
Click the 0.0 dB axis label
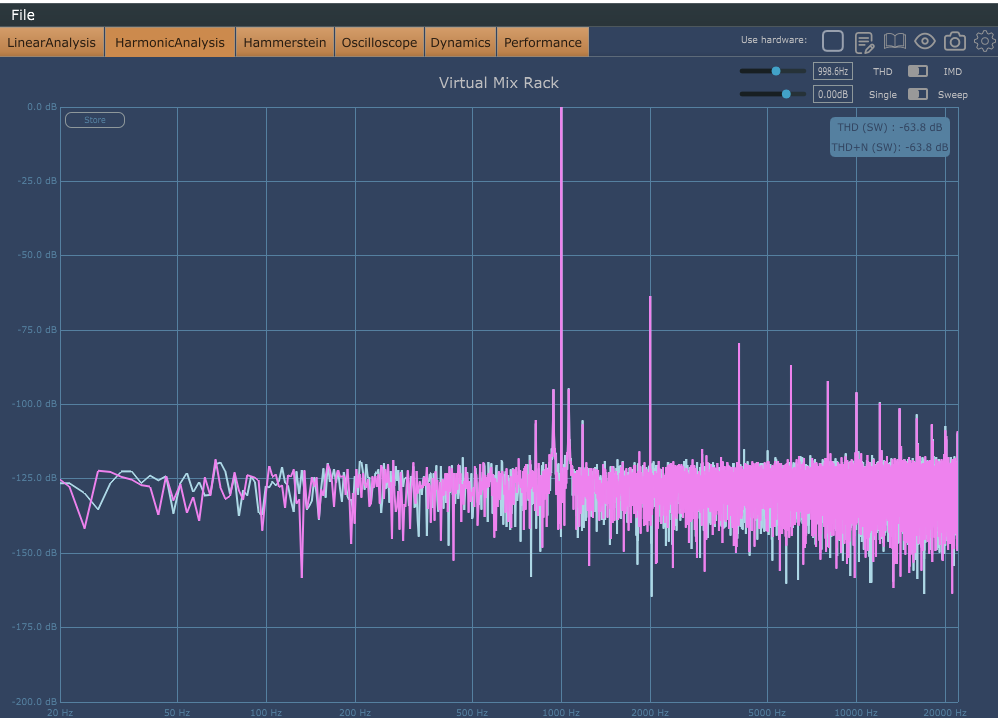point(41,106)
